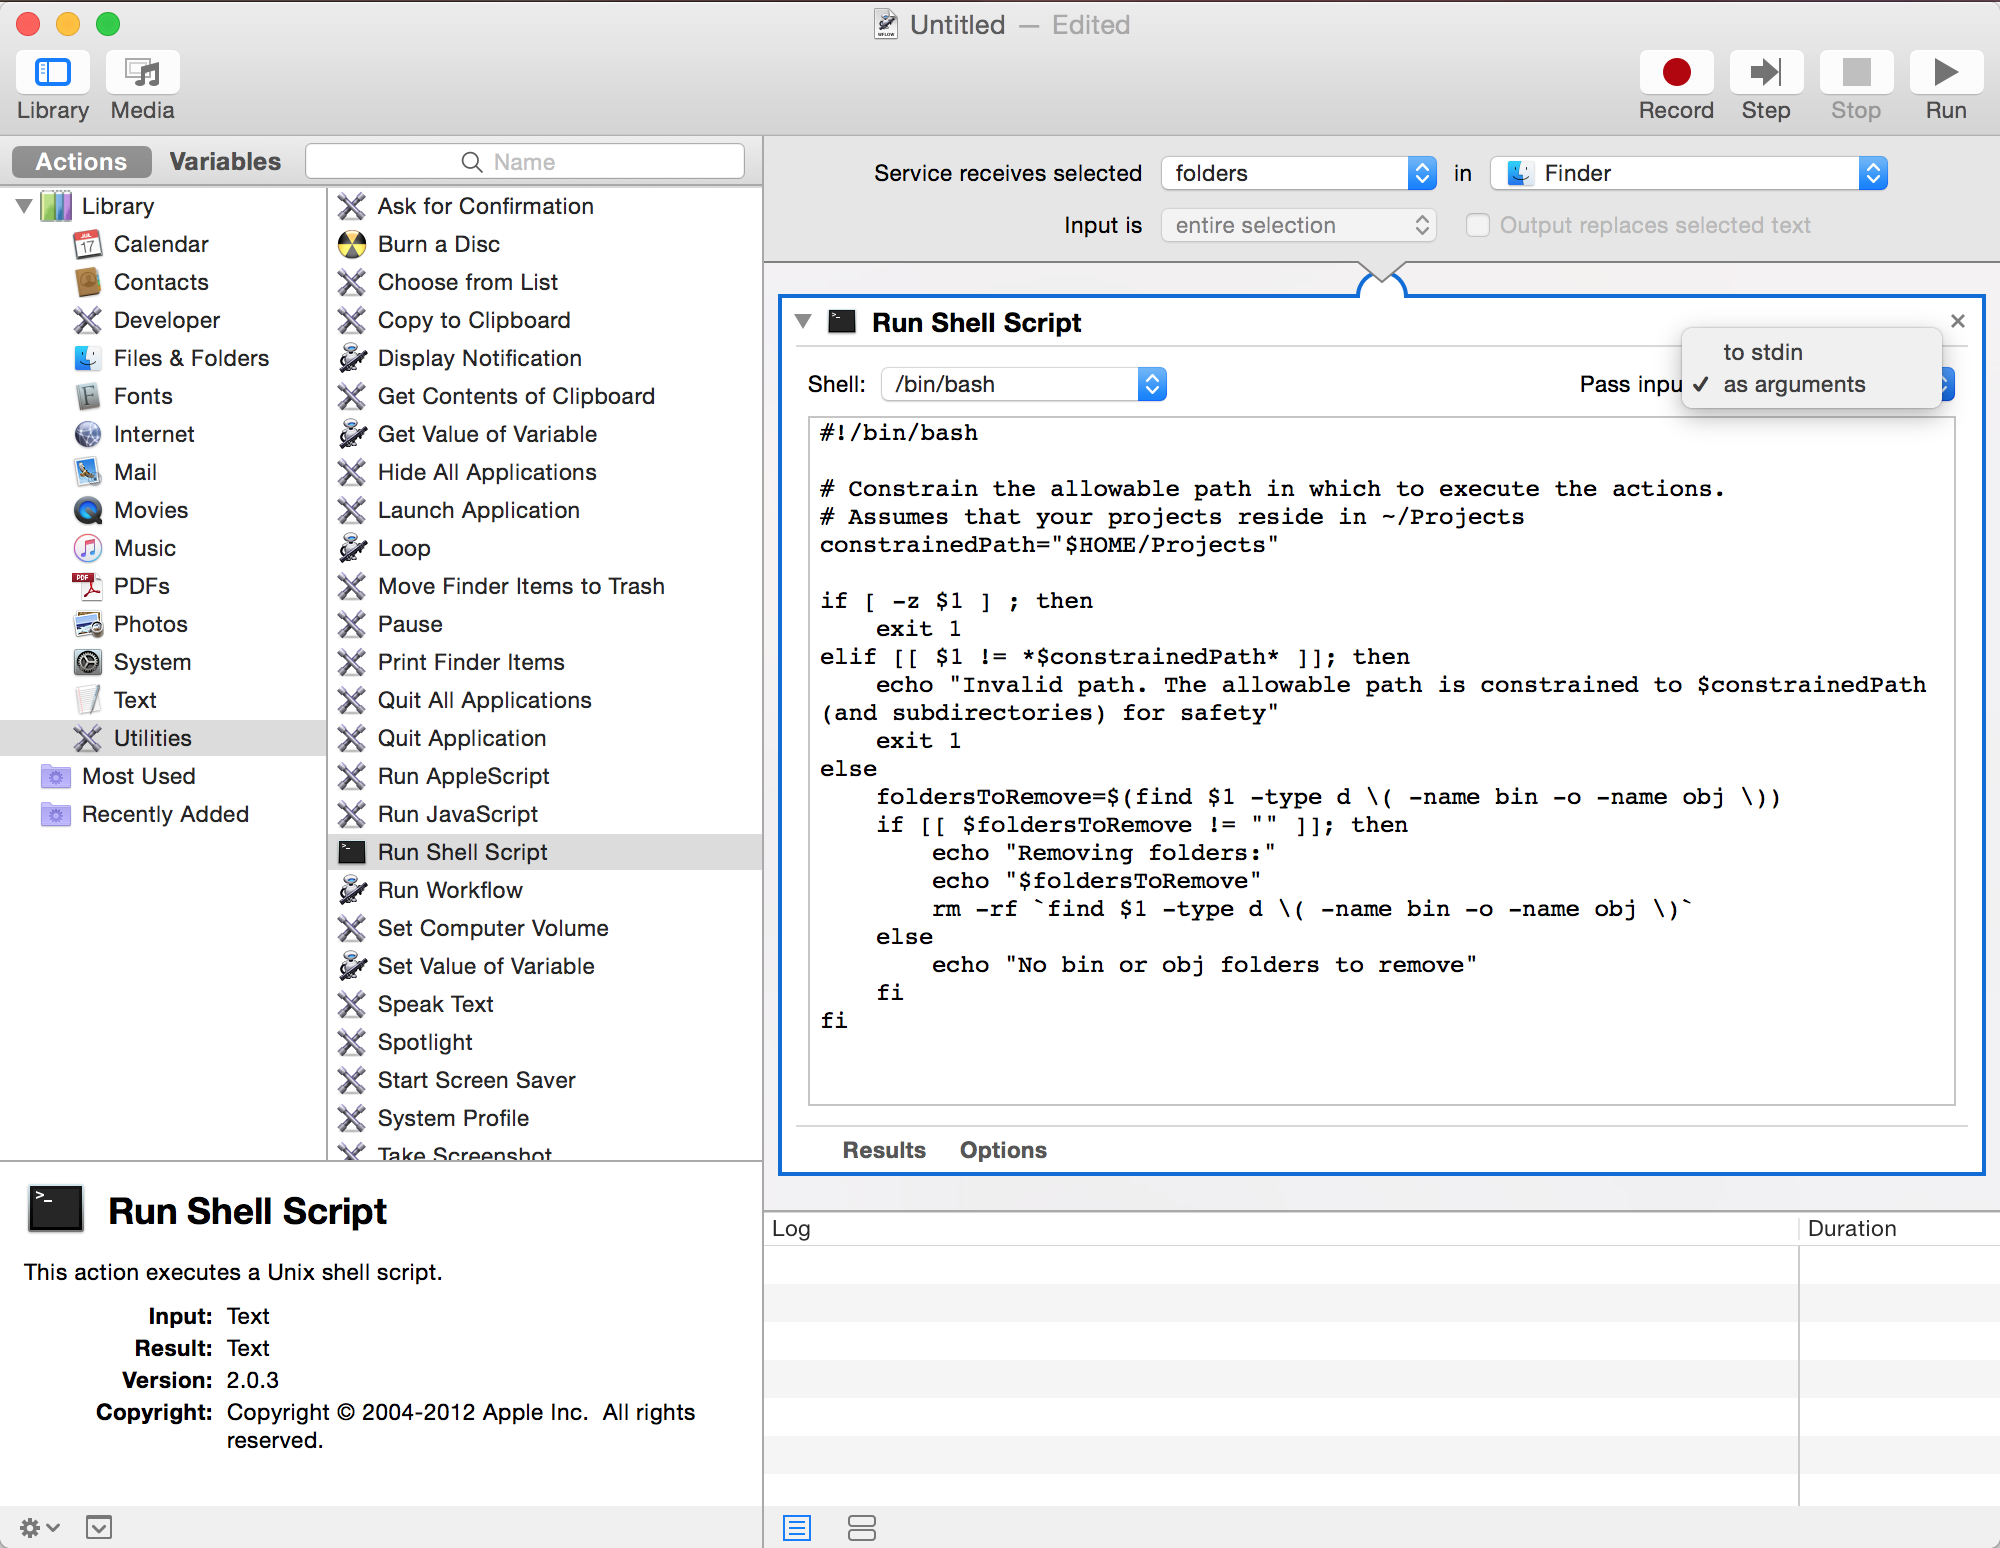The height and width of the screenshot is (1548, 2000).
Task: Enable Output replaces selected text
Action: tap(1477, 225)
